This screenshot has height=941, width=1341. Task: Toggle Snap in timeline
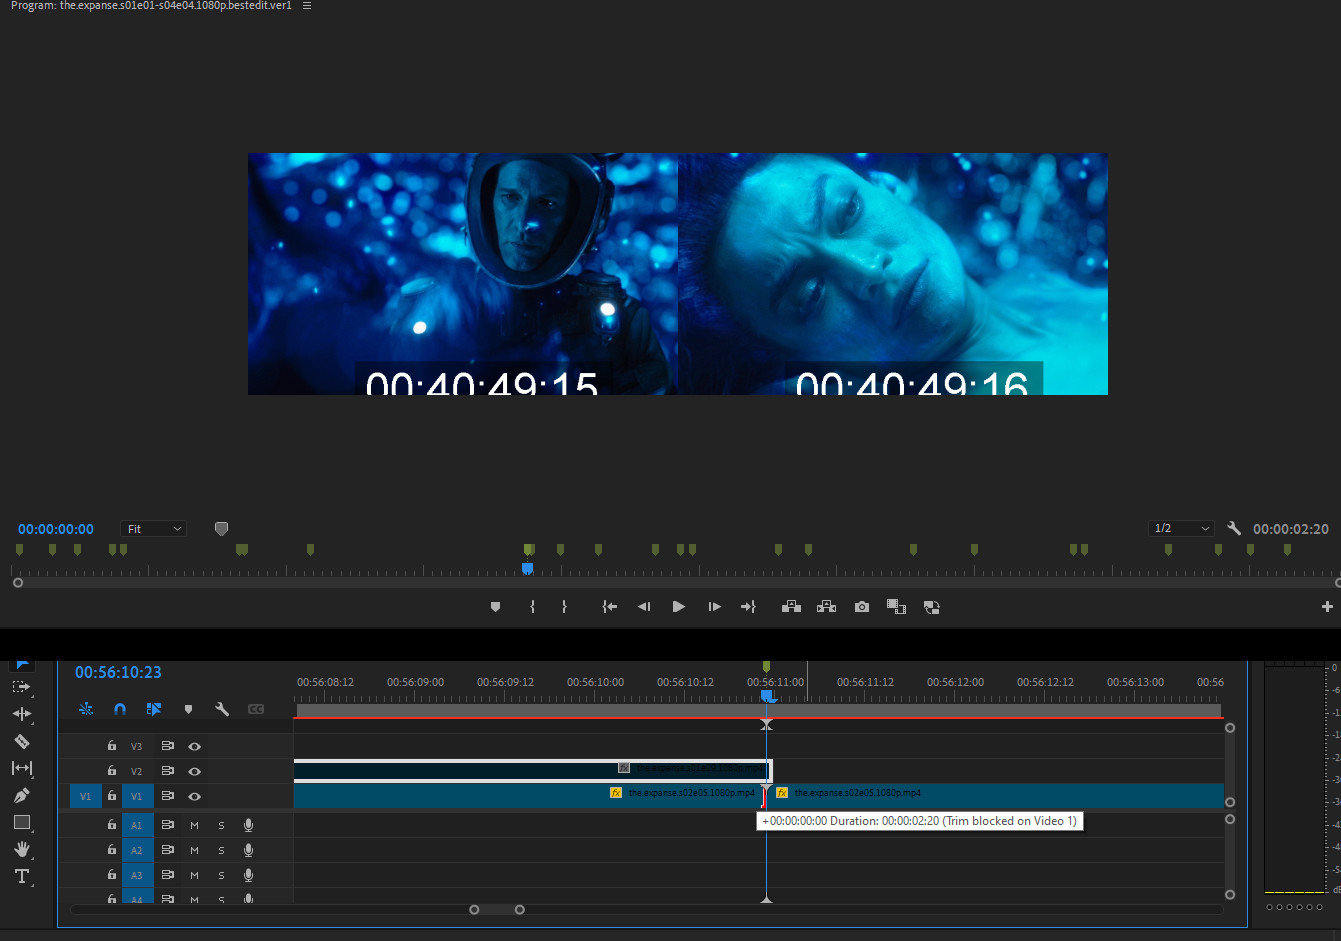(x=120, y=709)
